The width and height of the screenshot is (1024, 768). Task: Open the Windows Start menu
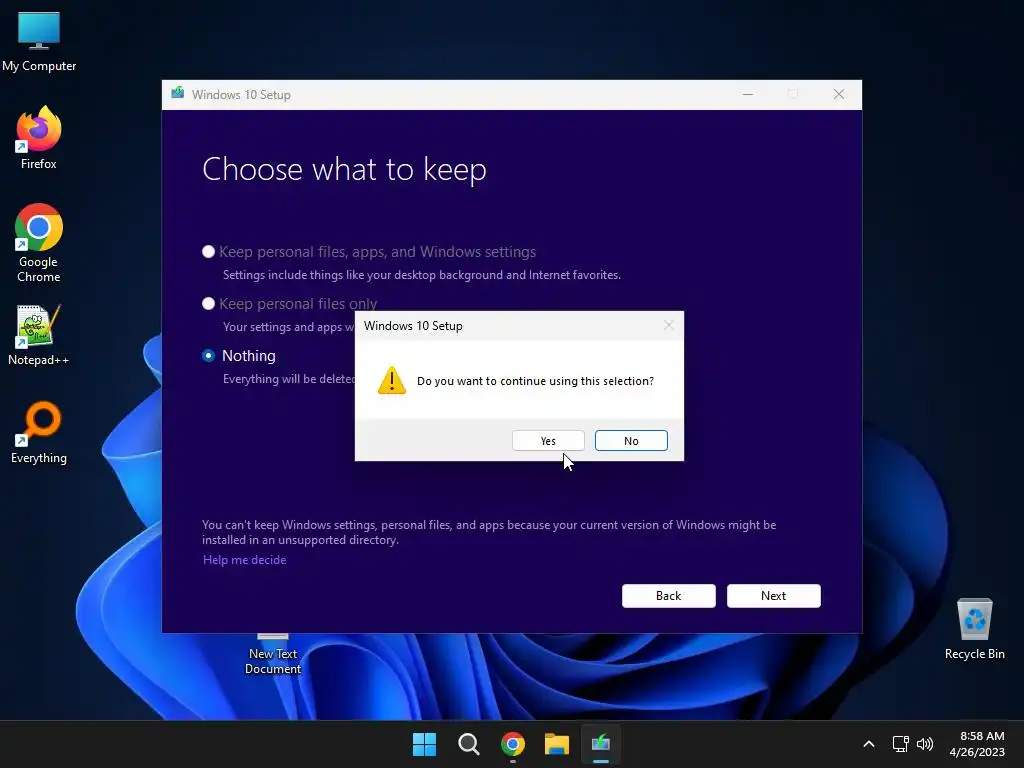424,744
